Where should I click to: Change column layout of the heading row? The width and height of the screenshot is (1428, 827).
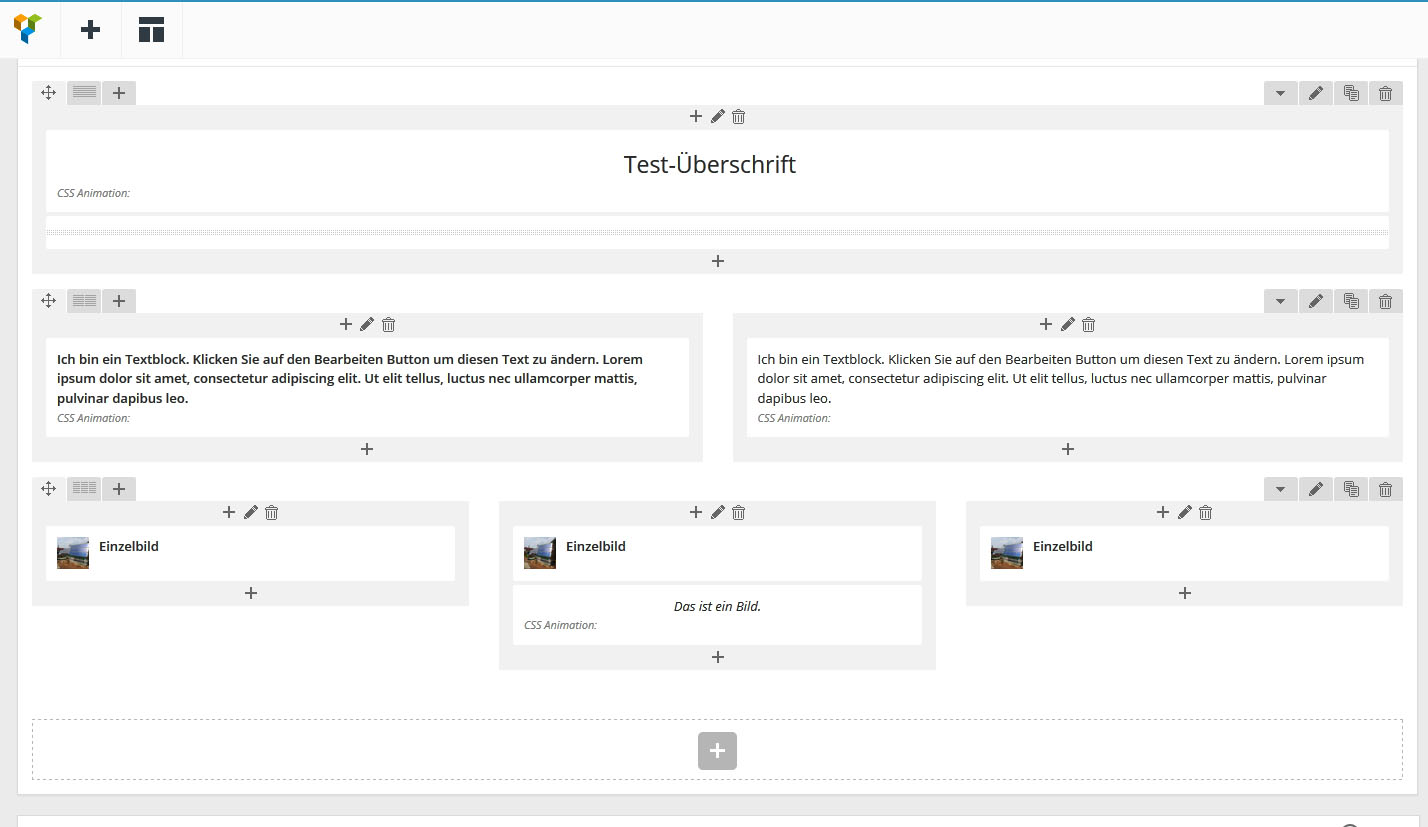[85, 93]
